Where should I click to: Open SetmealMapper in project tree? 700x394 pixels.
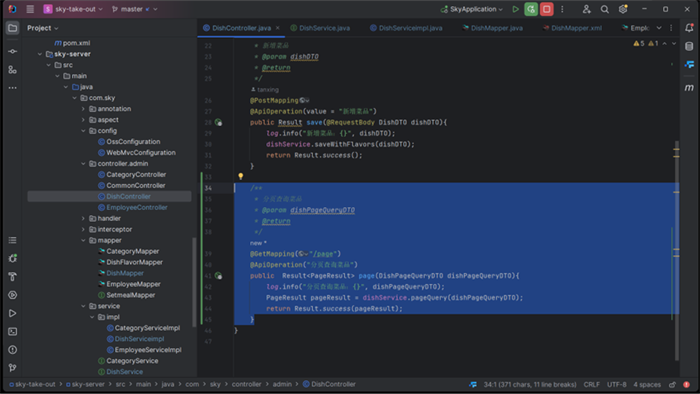click(x=126, y=295)
